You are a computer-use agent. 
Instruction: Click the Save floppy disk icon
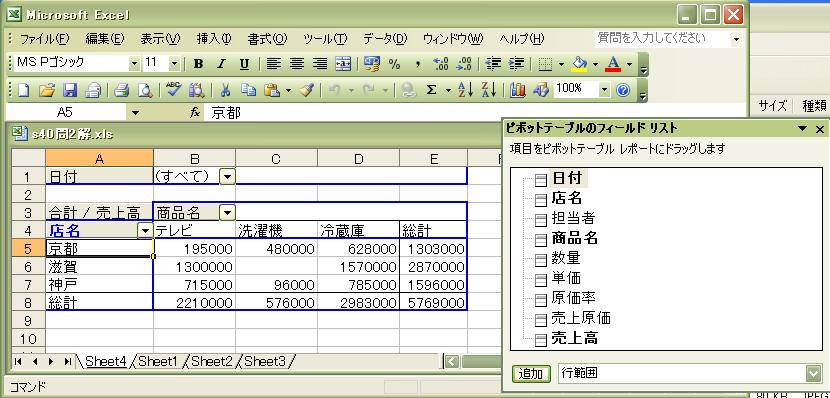[70, 91]
